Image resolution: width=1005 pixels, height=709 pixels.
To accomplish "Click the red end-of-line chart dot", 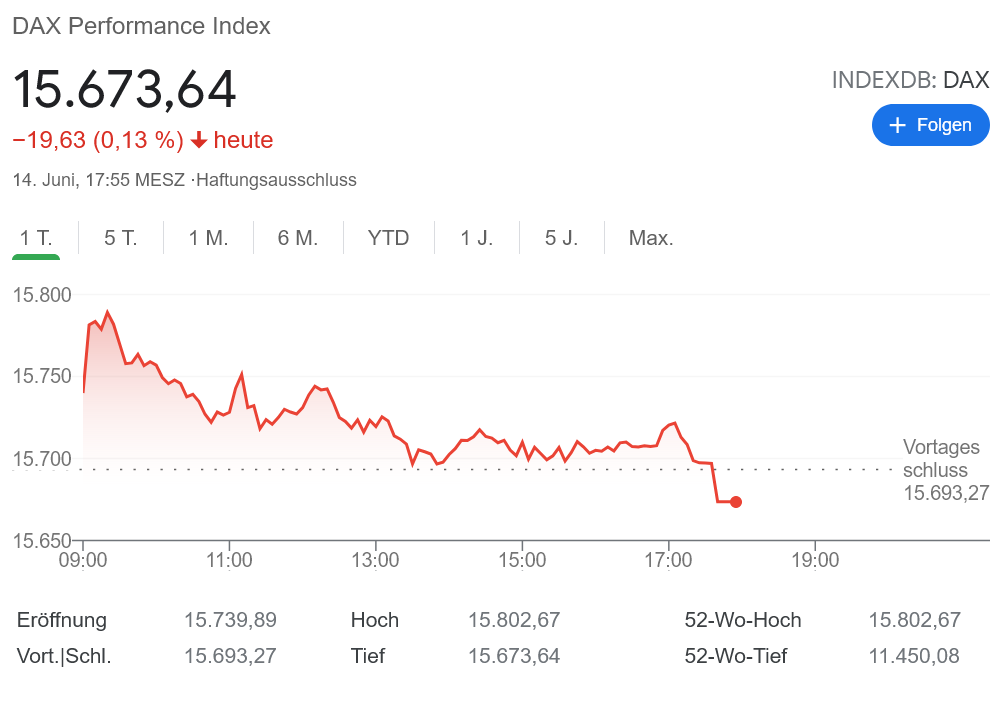I will (736, 502).
